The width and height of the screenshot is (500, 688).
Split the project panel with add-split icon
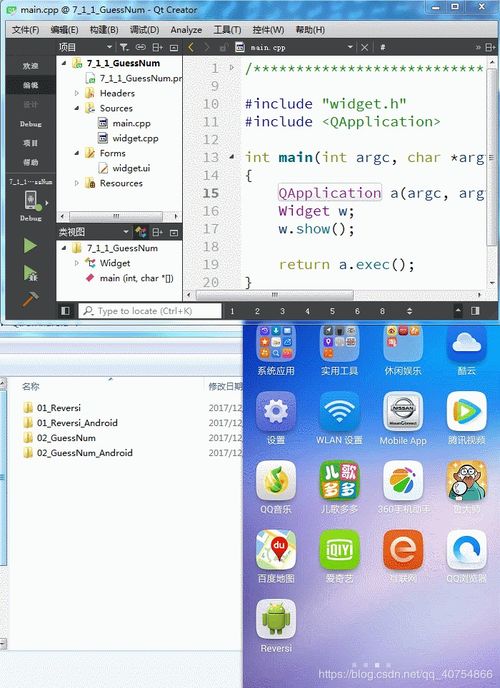(157, 47)
